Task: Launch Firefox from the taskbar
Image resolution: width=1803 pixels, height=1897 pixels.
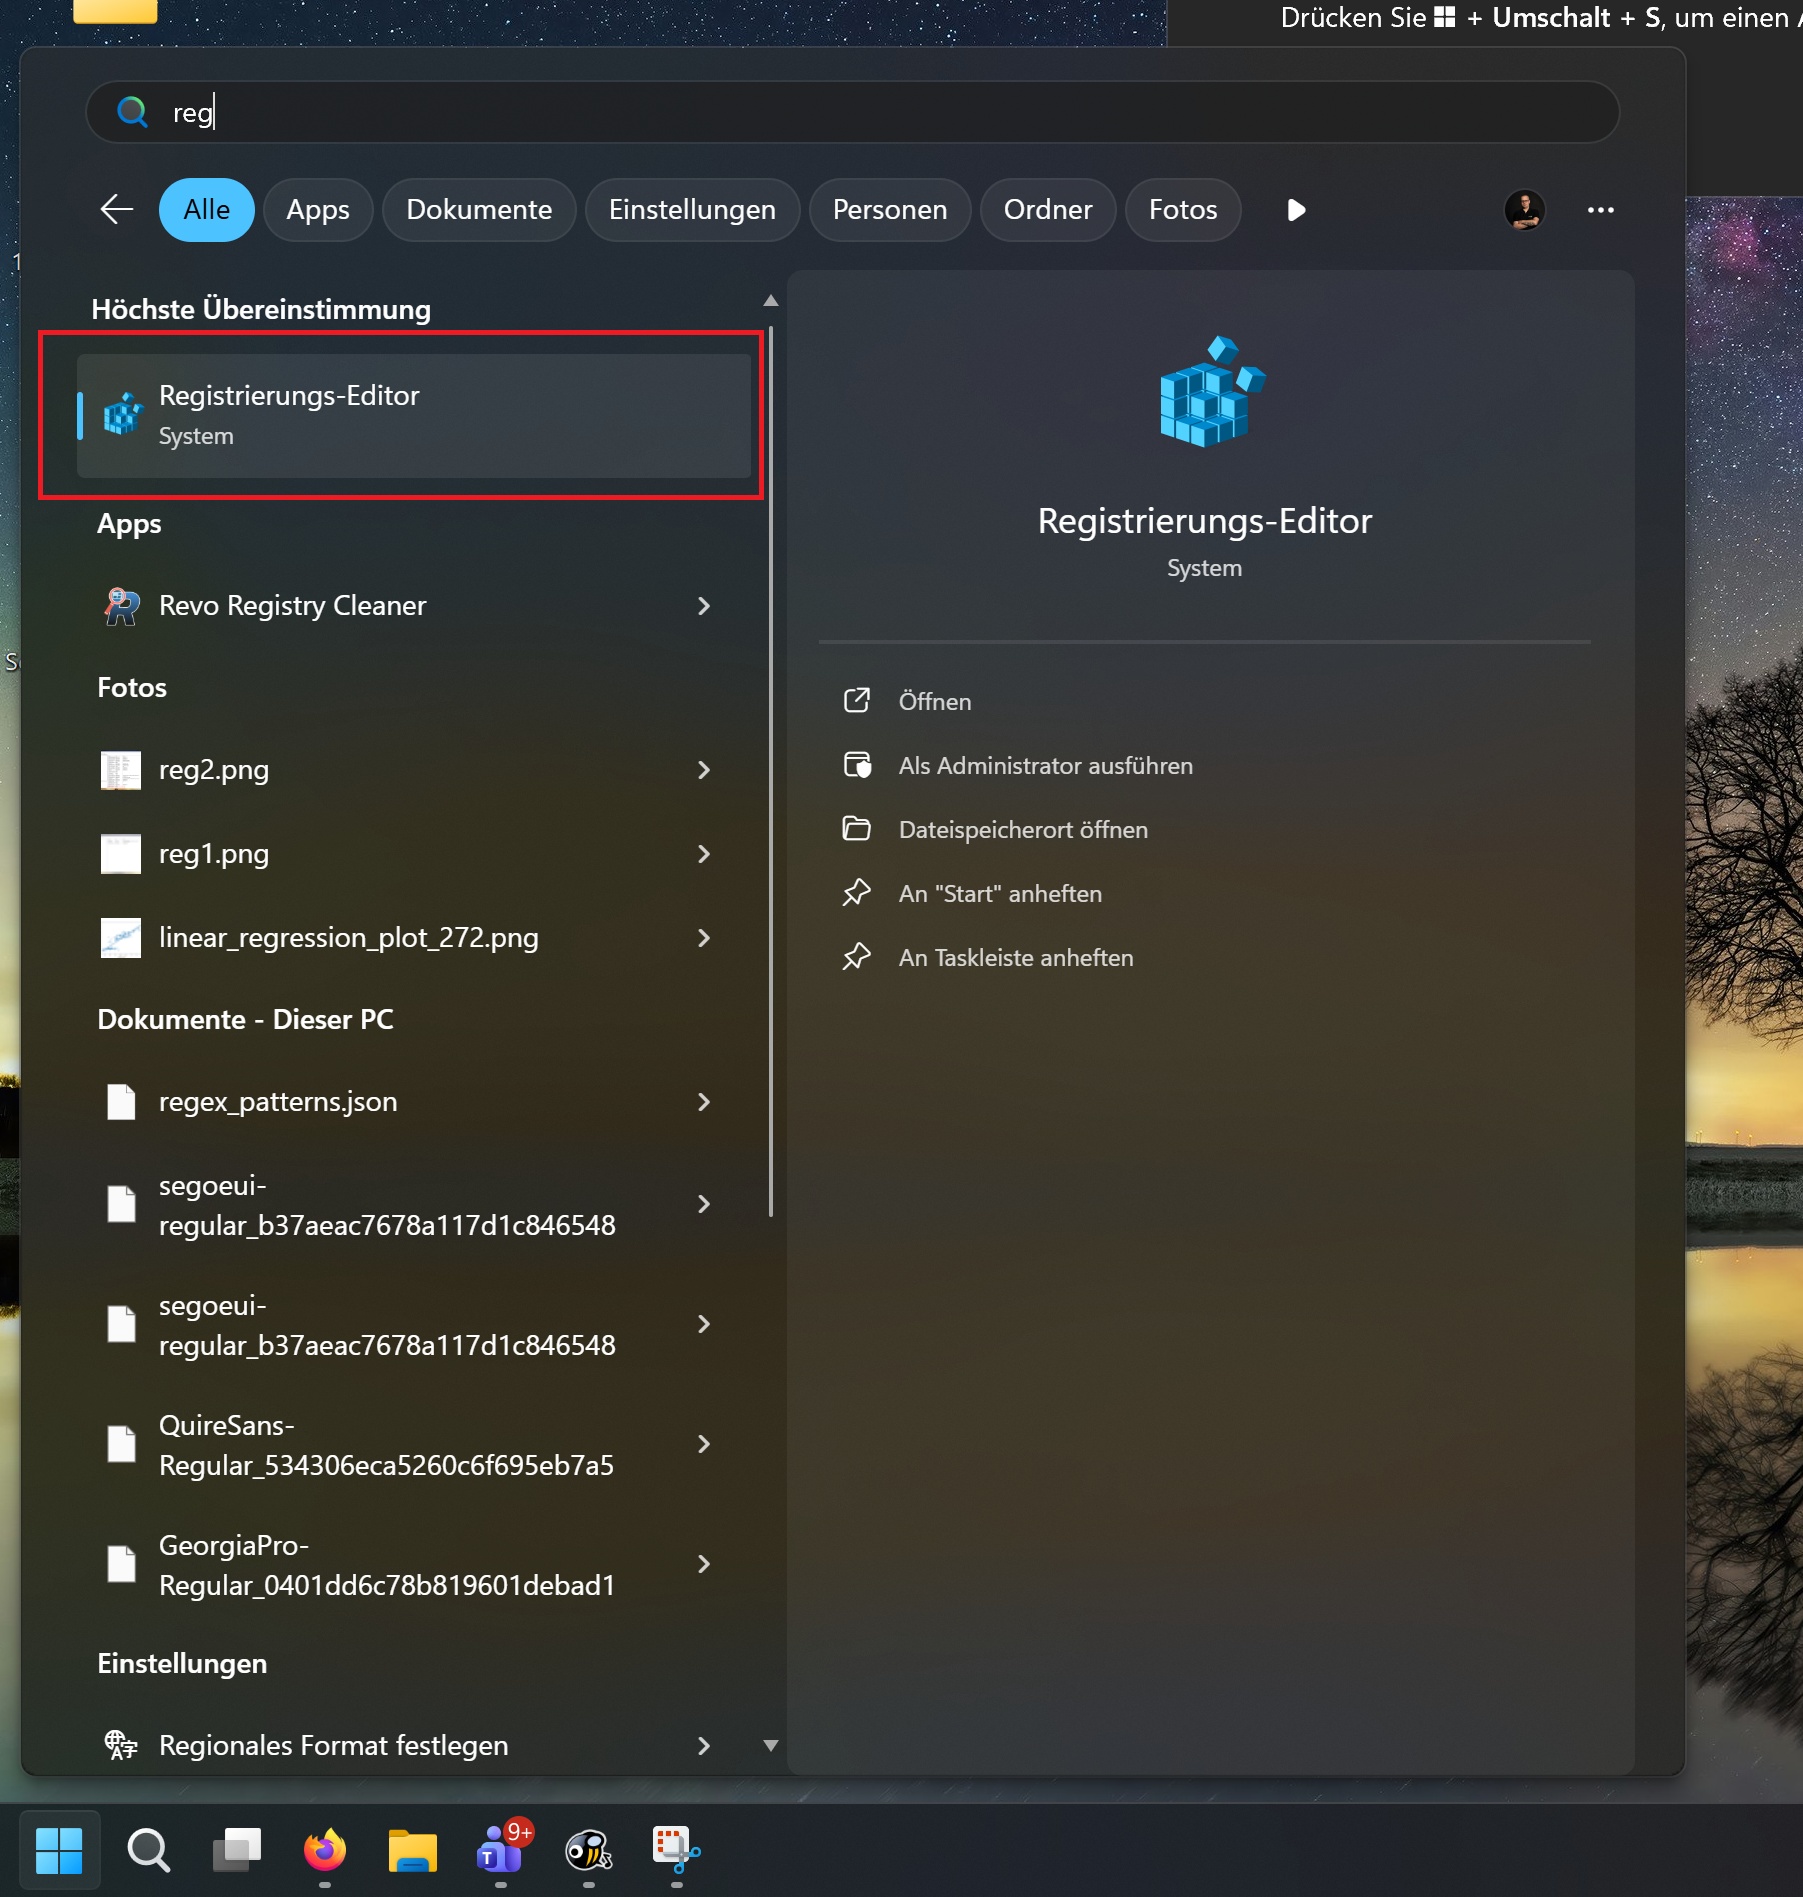Action: [325, 1851]
